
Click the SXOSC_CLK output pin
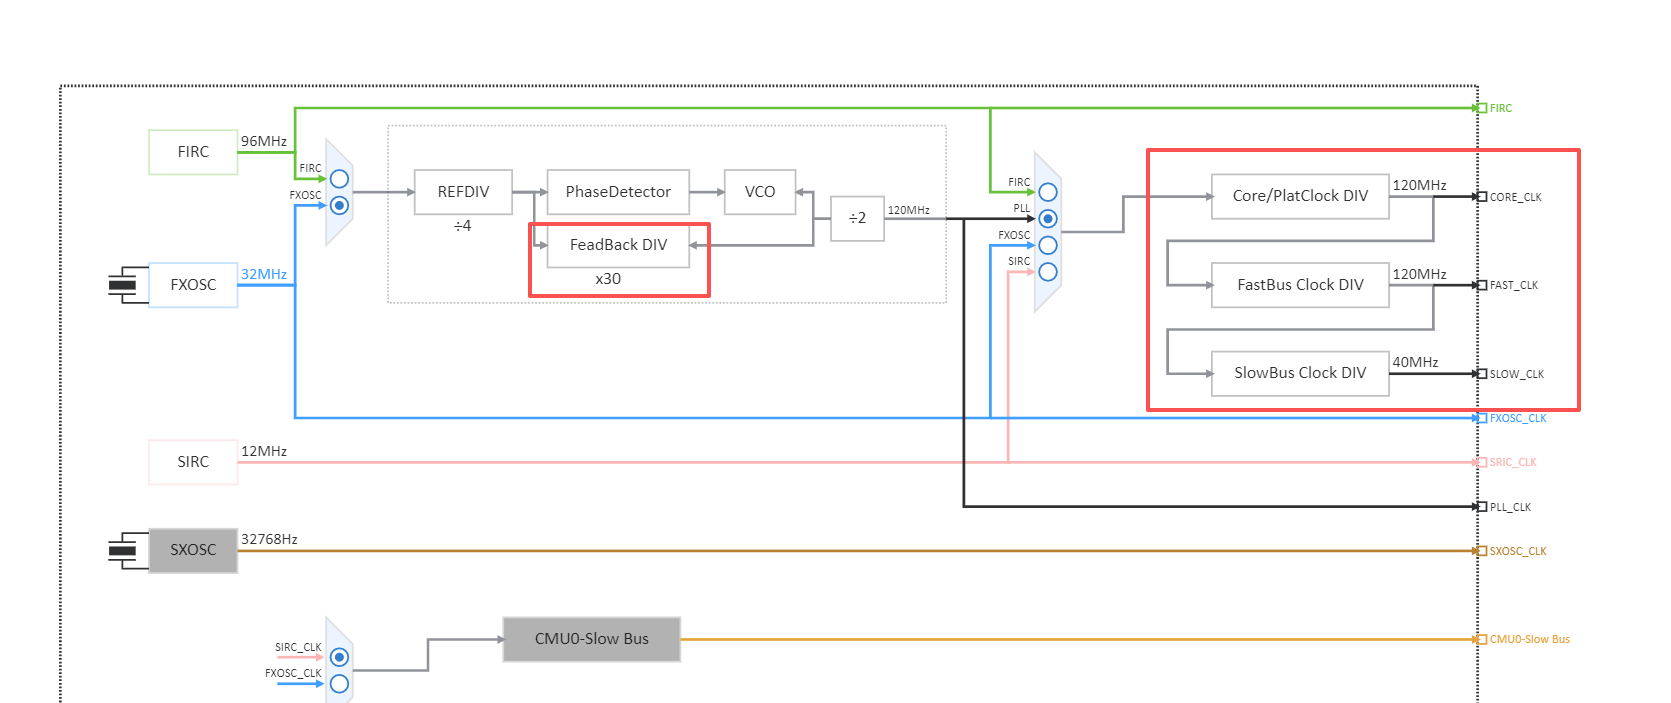(1481, 551)
